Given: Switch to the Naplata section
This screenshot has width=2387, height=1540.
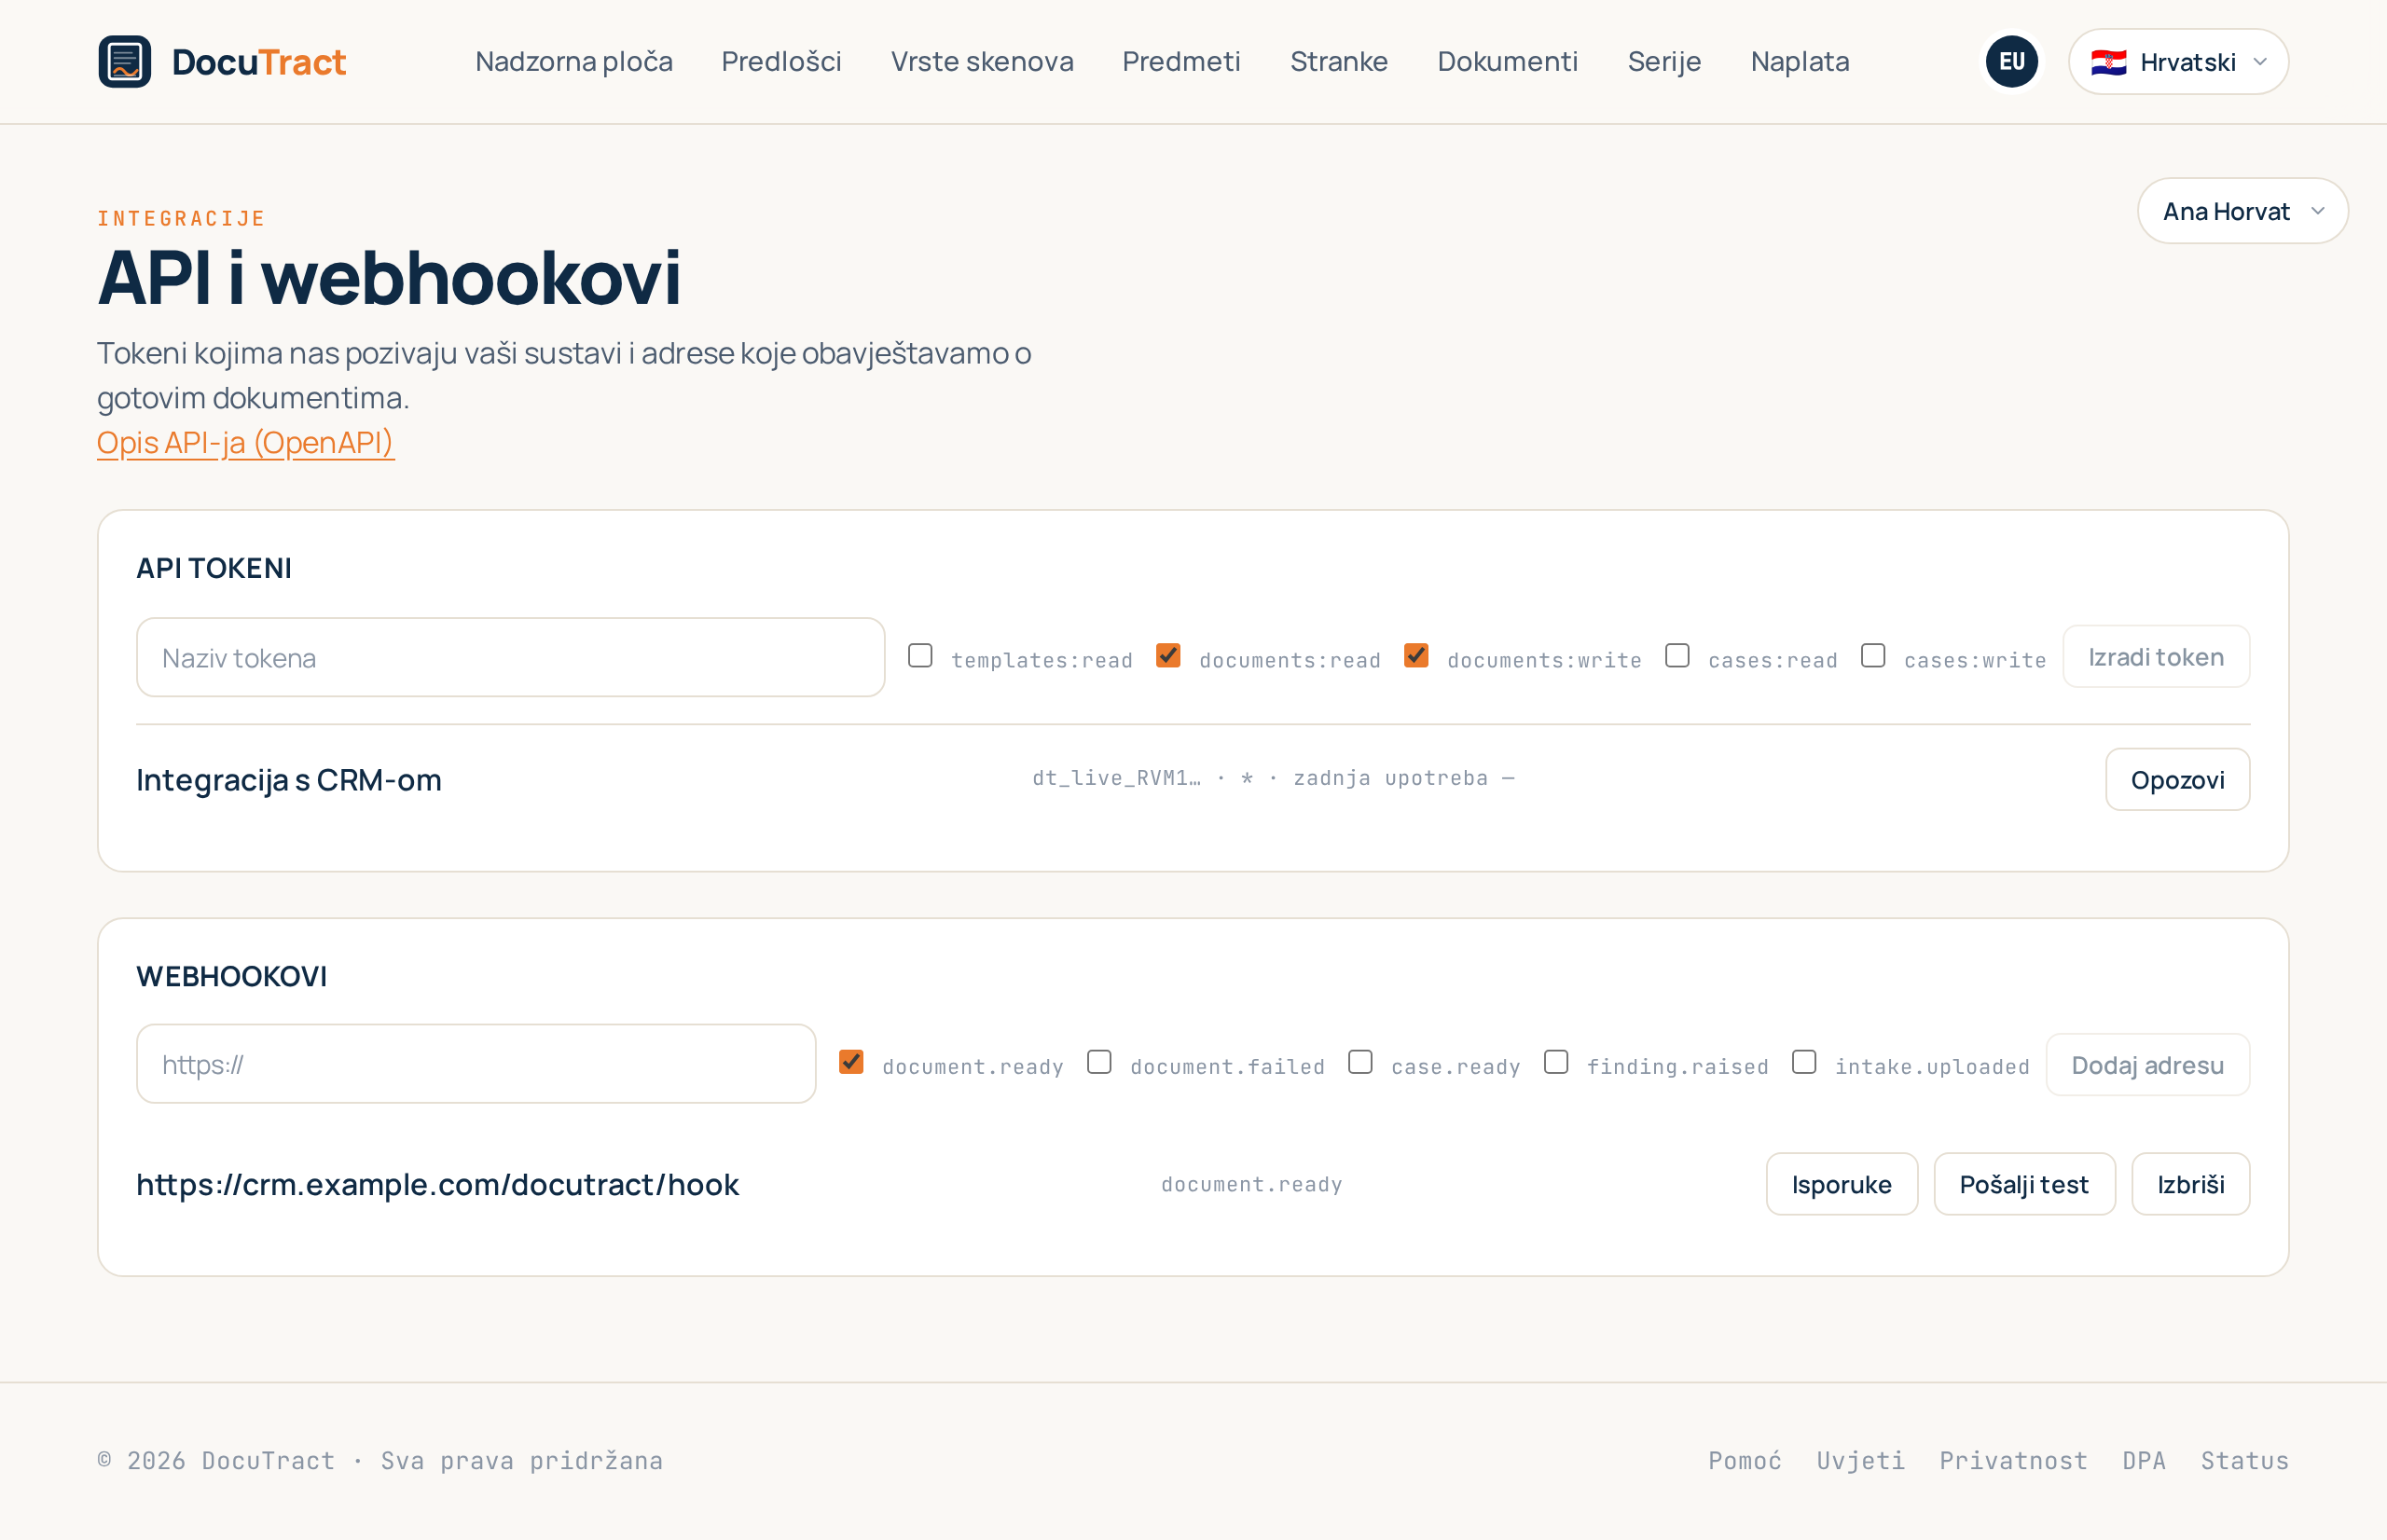Looking at the screenshot, I should click(1800, 62).
